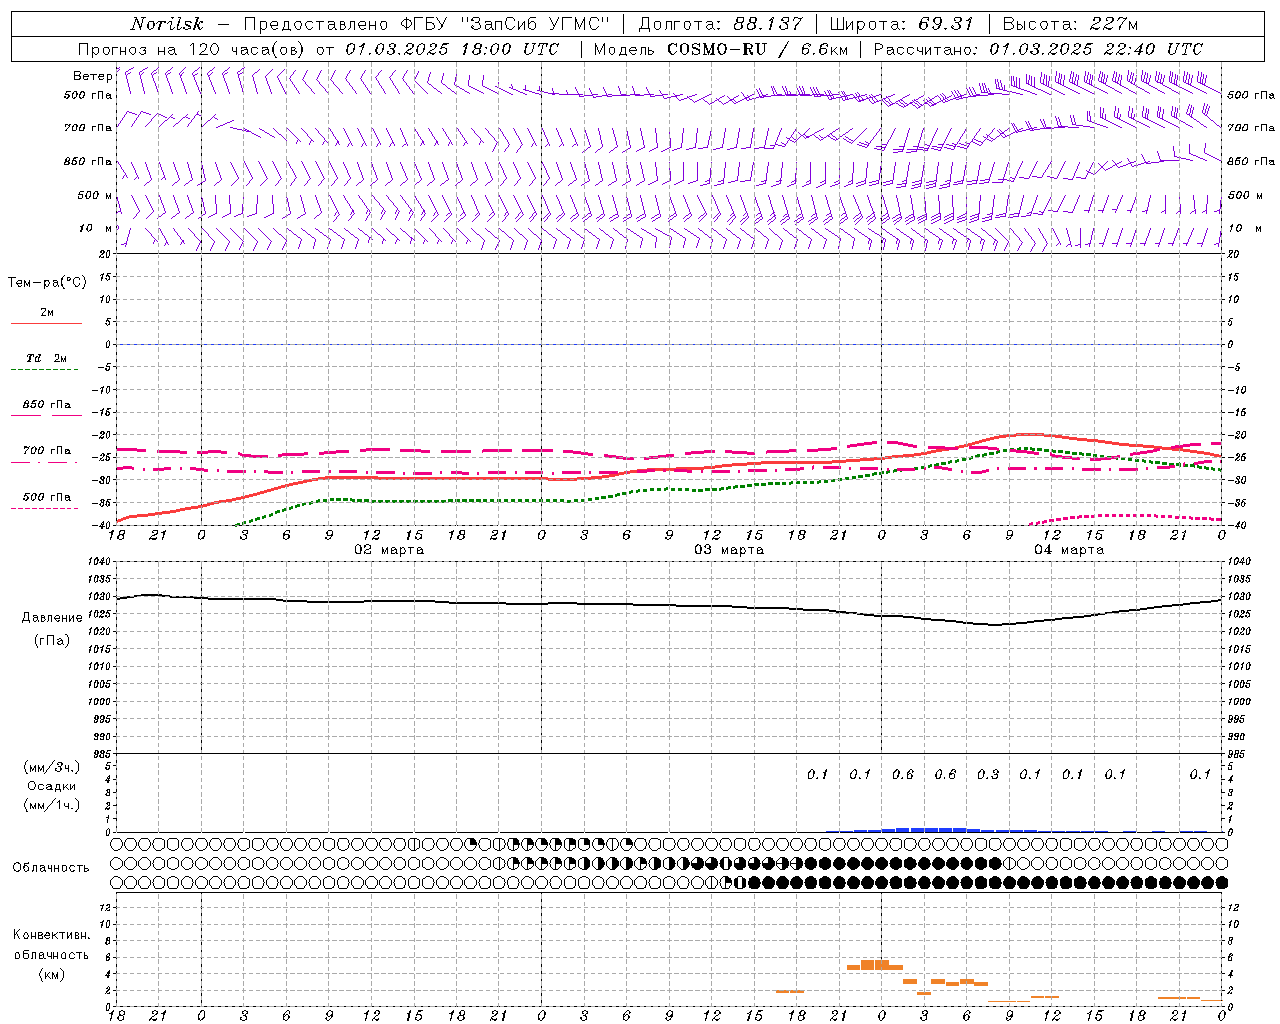The width and height of the screenshot is (1280, 1024).
Task: Click the 'Высота: 227м' header field
Action: pyautogui.click(x=1070, y=24)
